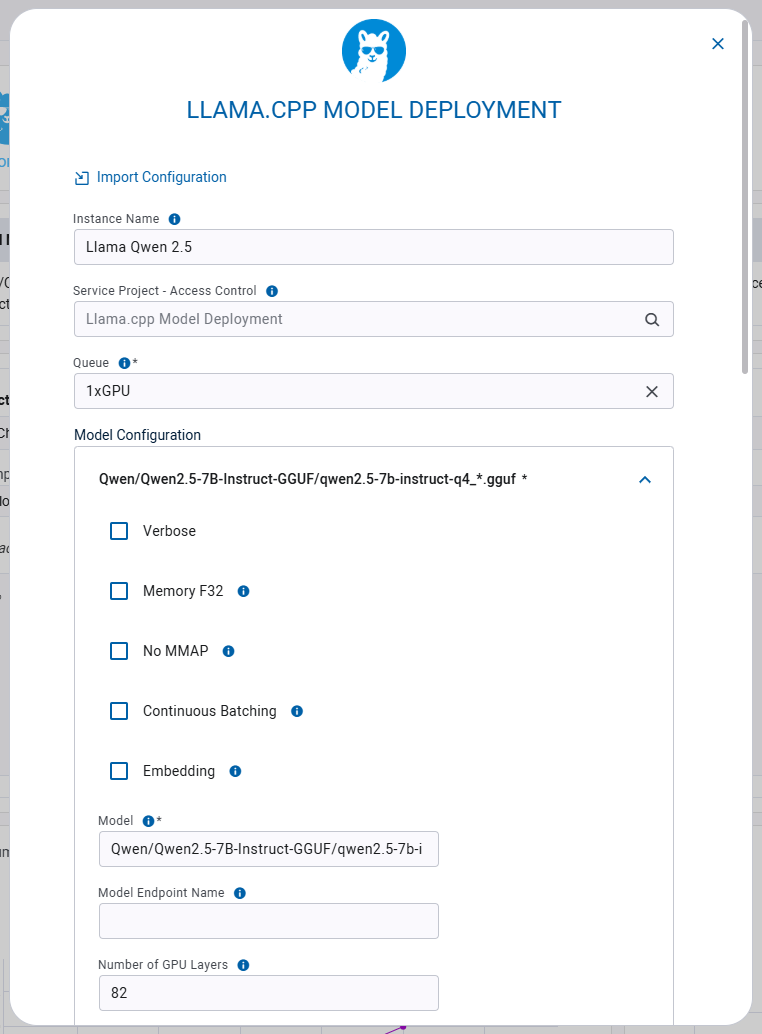
Task: Click info icon next to Number of GPU Layers
Action: click(x=243, y=965)
